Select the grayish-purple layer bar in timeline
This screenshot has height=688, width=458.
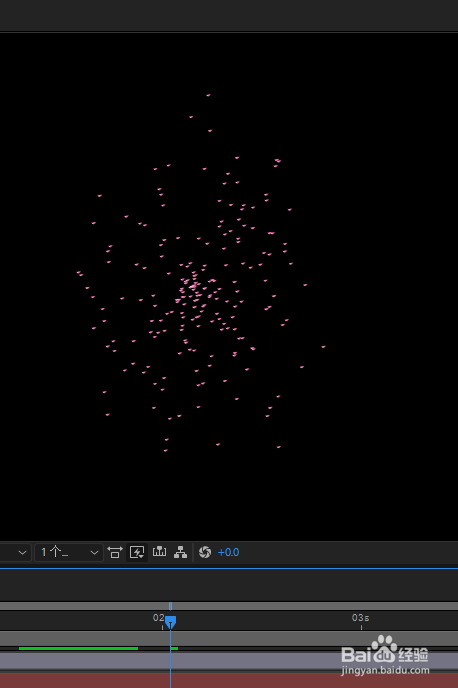point(229,661)
